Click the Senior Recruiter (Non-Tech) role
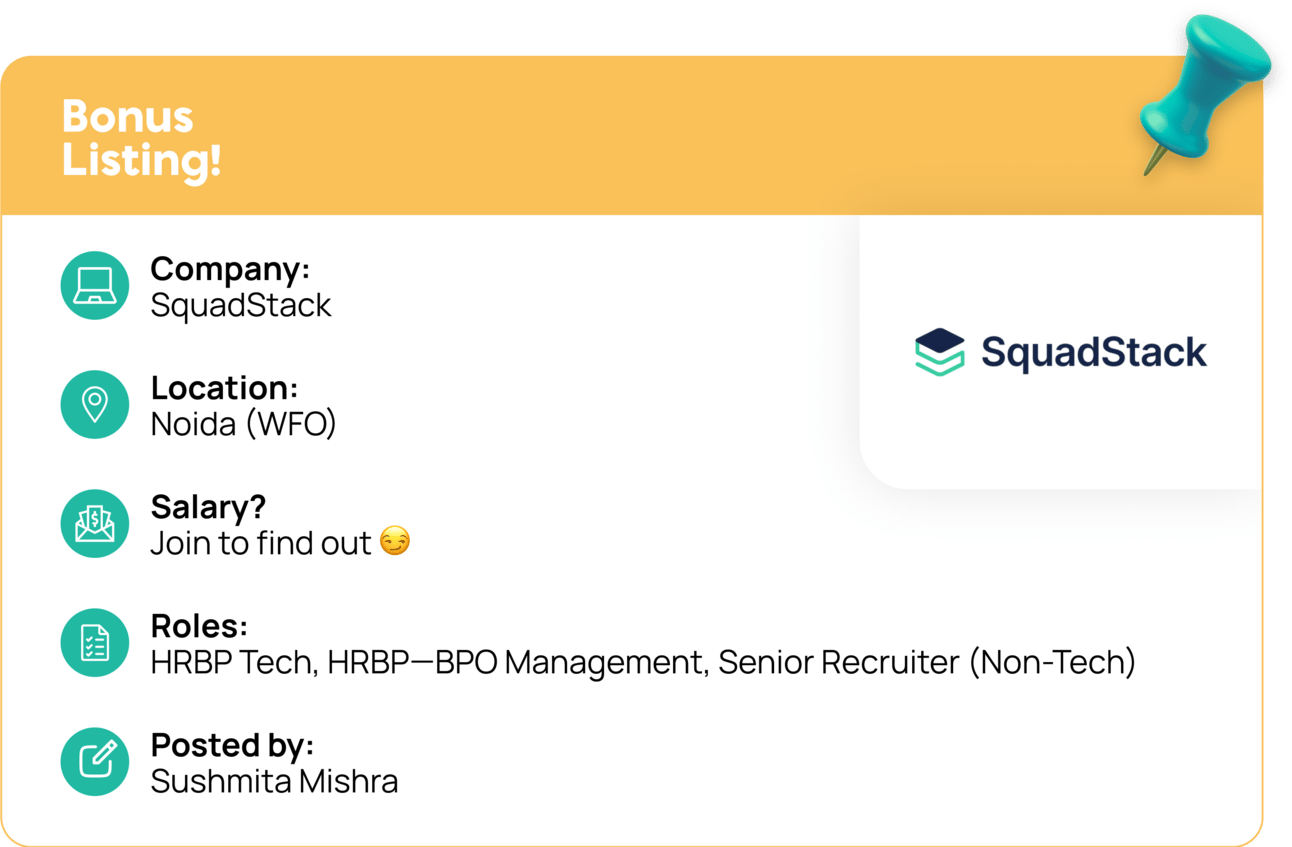Screen dimensions: 1292x847 (x=927, y=662)
